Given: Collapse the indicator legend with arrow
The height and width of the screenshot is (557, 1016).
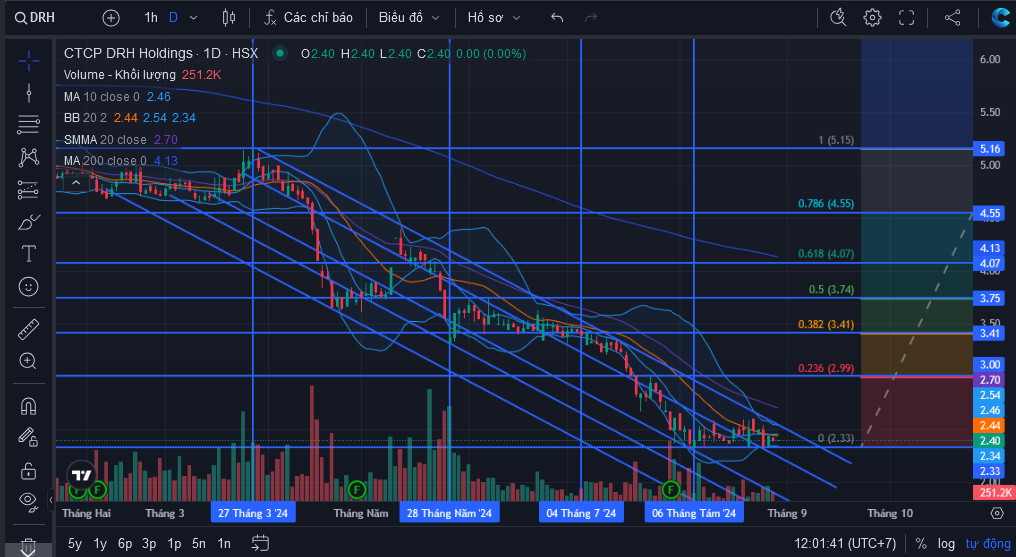Looking at the screenshot, I should point(76,183).
